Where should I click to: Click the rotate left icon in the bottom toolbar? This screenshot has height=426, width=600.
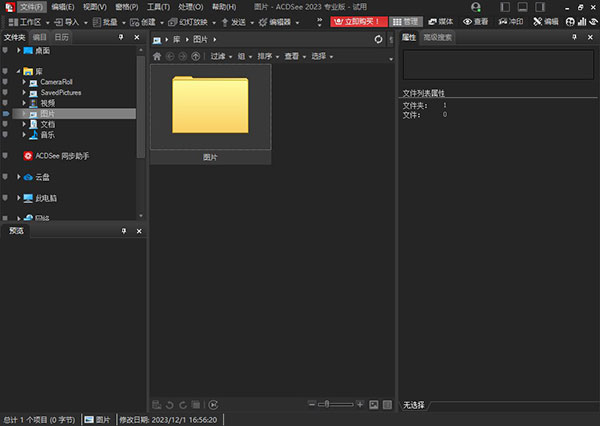(x=169, y=404)
